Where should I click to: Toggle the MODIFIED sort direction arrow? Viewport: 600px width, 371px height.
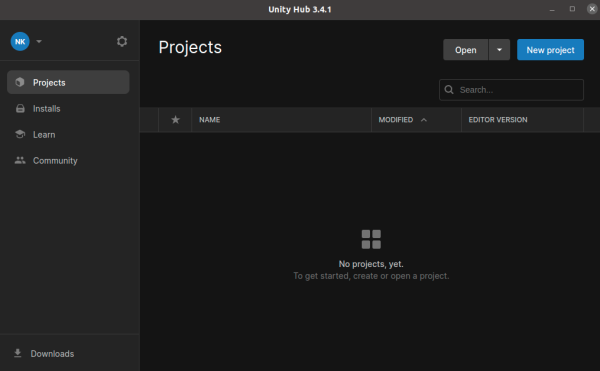tap(424, 120)
